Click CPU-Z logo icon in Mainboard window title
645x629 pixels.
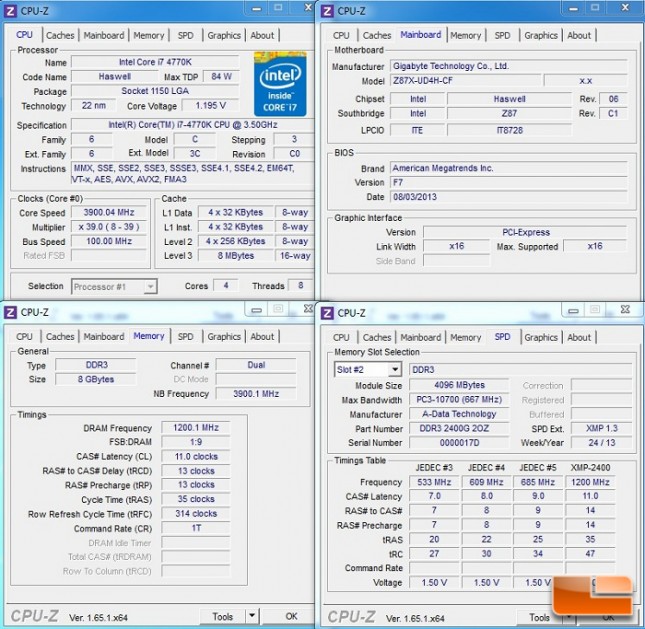click(x=327, y=11)
